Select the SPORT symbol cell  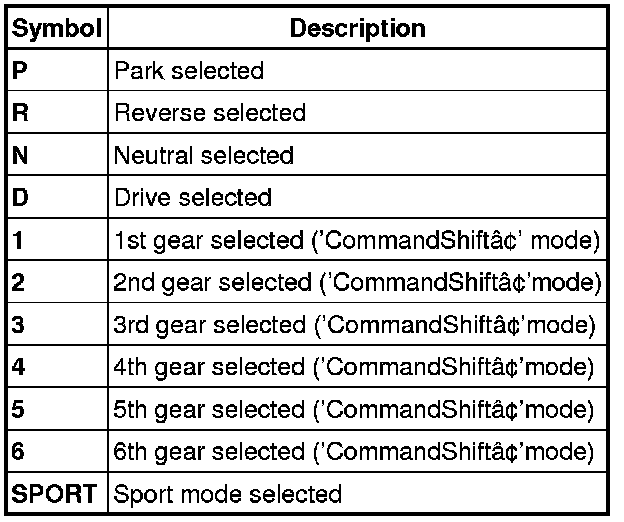(x=54, y=493)
